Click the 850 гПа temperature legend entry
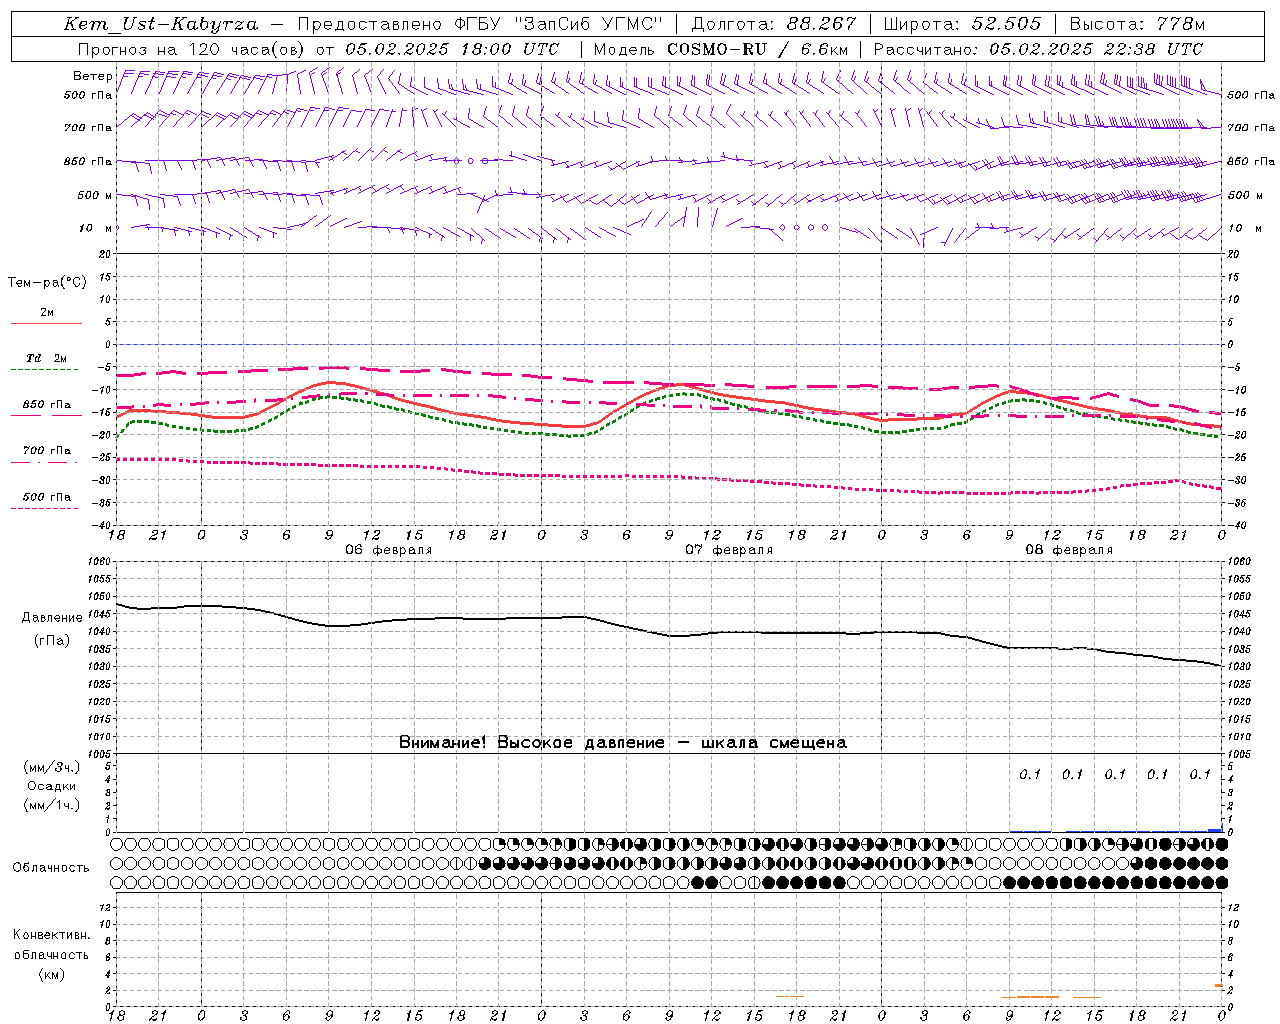This screenshot has height=1024, width=1280. 47,405
